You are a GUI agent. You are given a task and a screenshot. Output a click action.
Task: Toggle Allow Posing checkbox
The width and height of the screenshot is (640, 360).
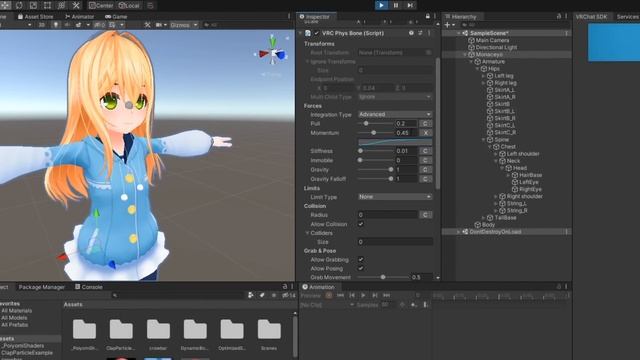coord(361,268)
